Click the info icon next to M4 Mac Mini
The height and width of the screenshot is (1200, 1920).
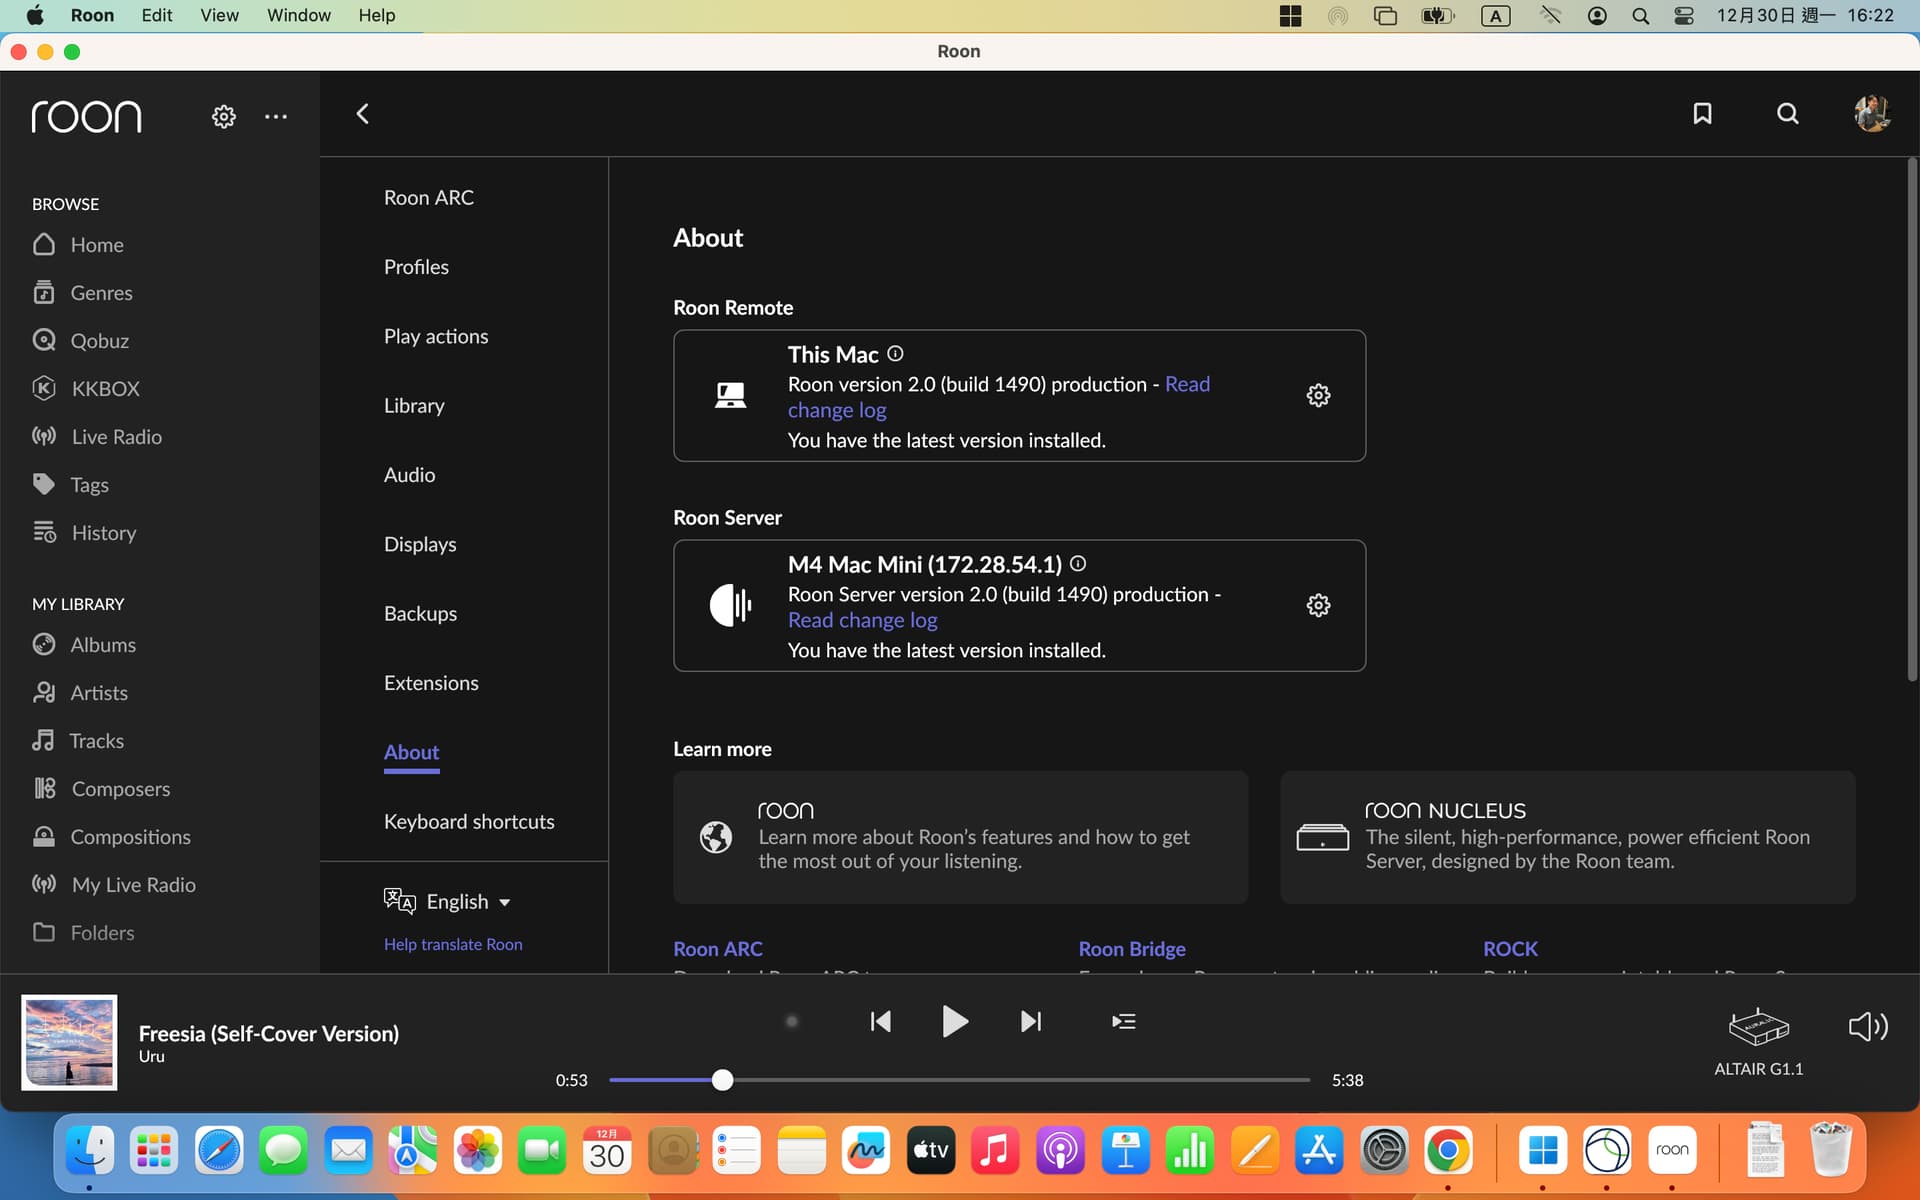1078,563
